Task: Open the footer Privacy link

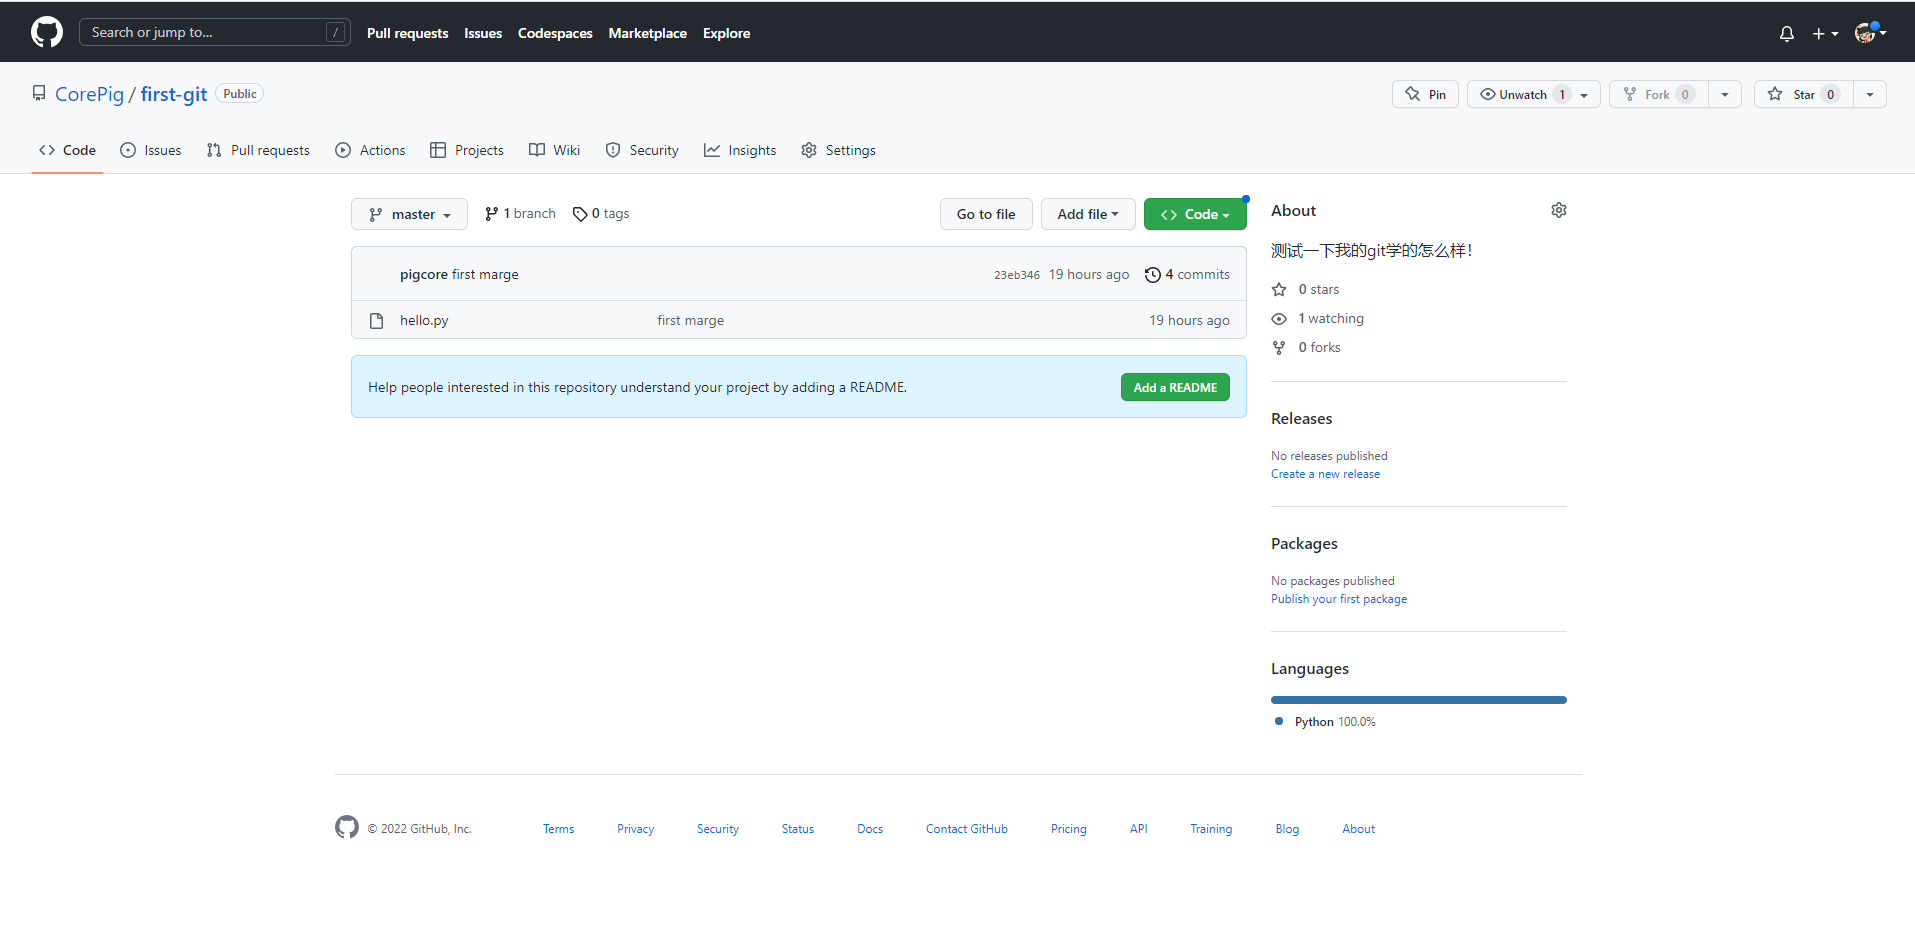Action: 635,829
